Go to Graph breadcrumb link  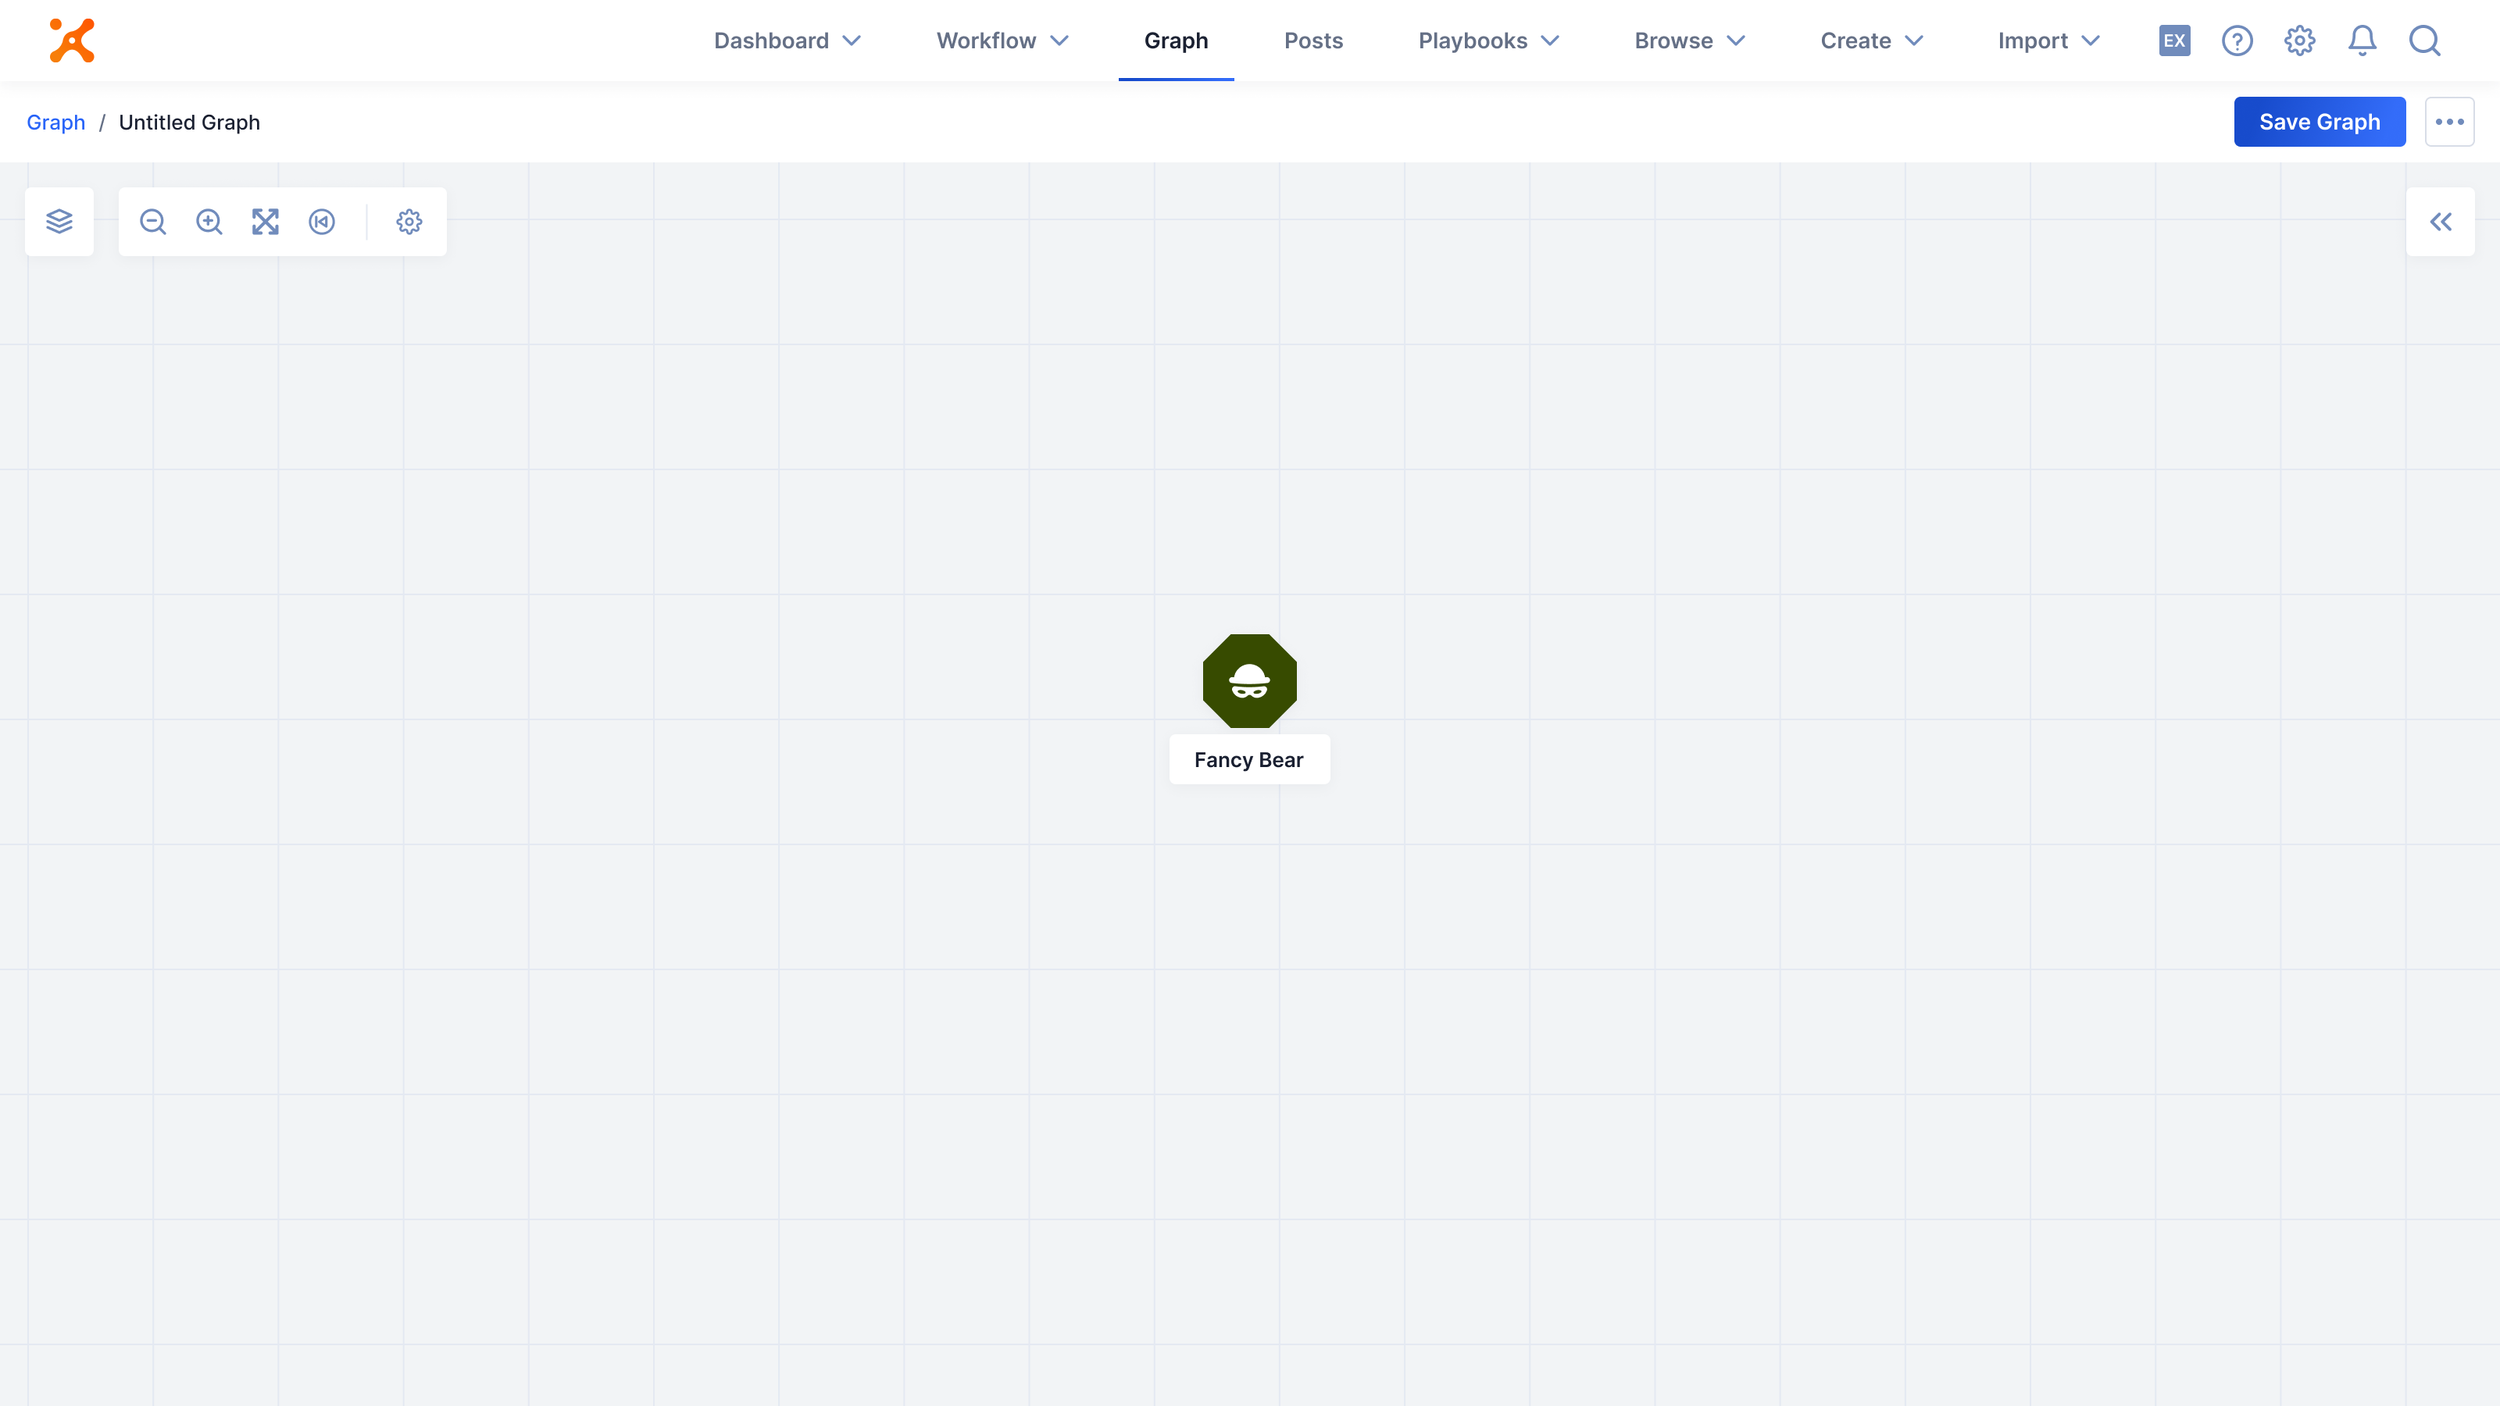pos(56,122)
